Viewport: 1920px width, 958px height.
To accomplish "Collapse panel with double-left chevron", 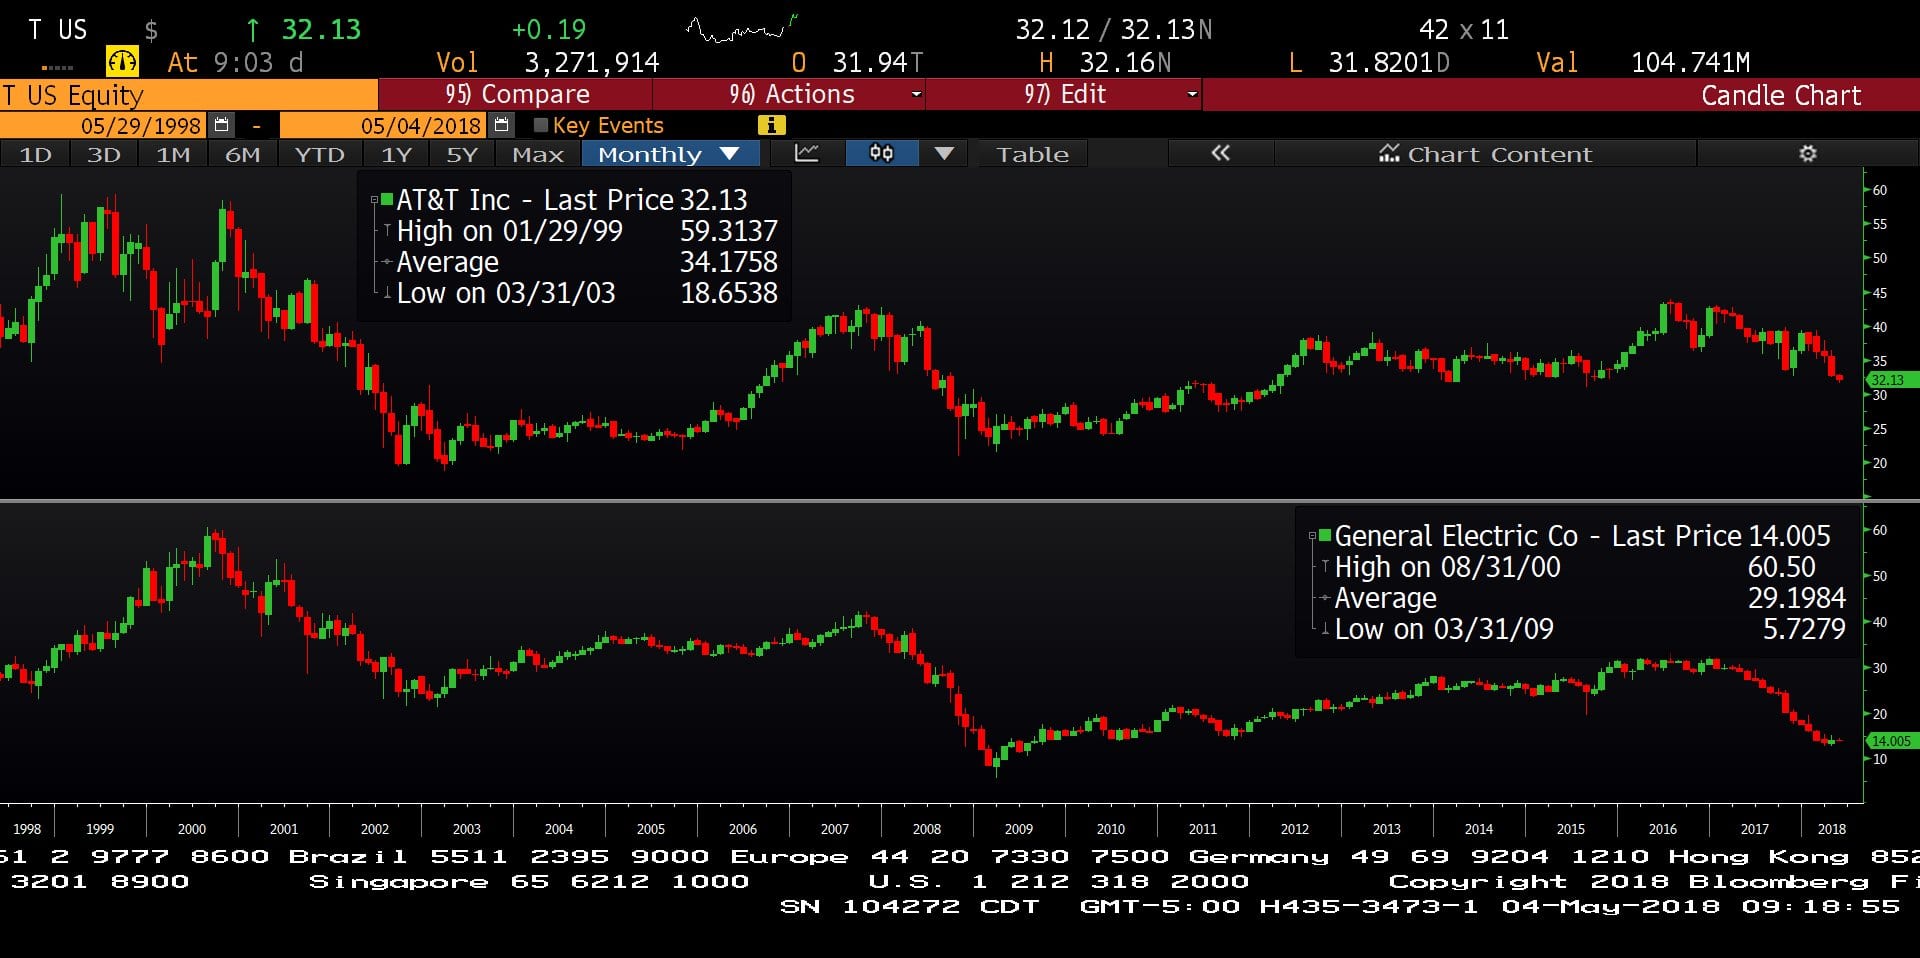I will pos(1220,154).
